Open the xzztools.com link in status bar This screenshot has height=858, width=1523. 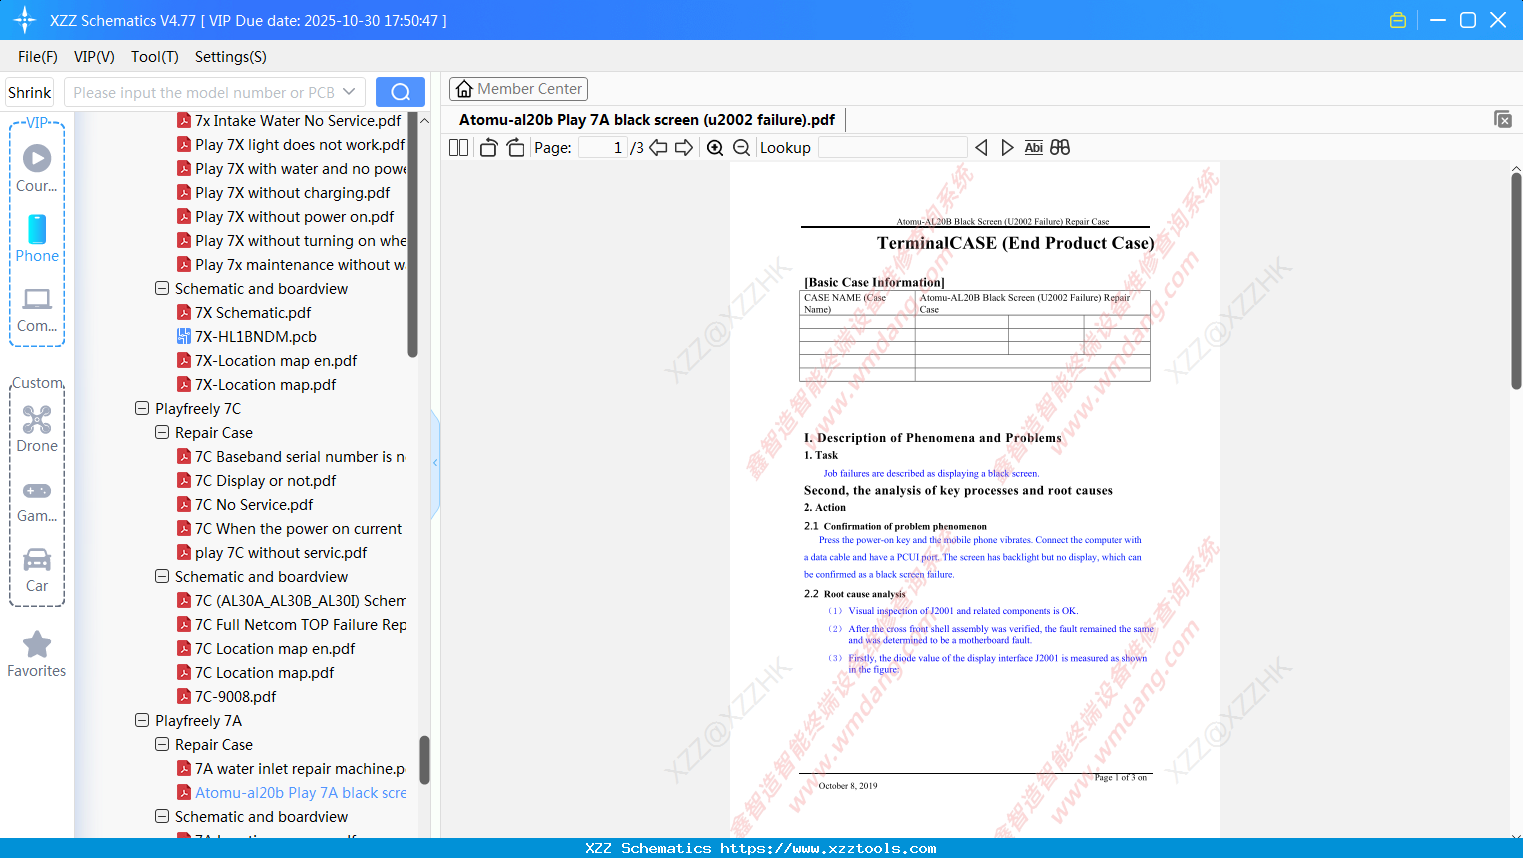828,848
